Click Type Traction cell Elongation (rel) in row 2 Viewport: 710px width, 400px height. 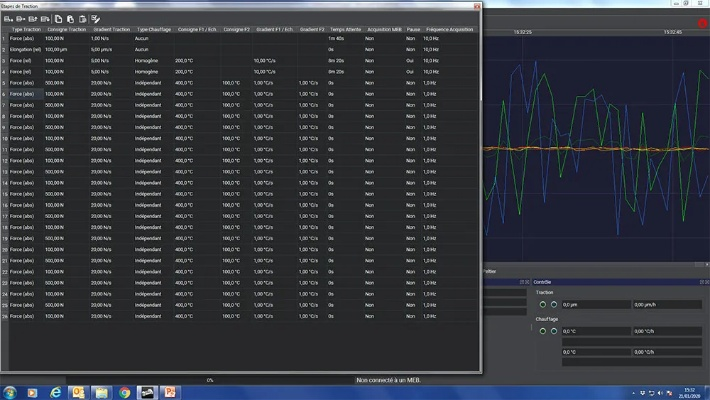(x=26, y=48)
